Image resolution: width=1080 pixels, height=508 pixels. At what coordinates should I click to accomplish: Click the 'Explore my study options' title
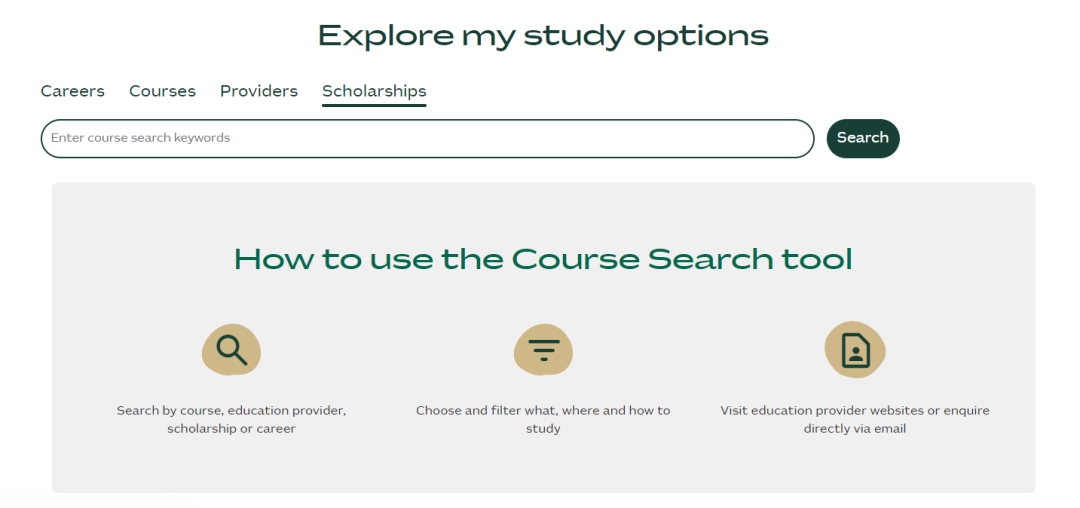click(543, 35)
